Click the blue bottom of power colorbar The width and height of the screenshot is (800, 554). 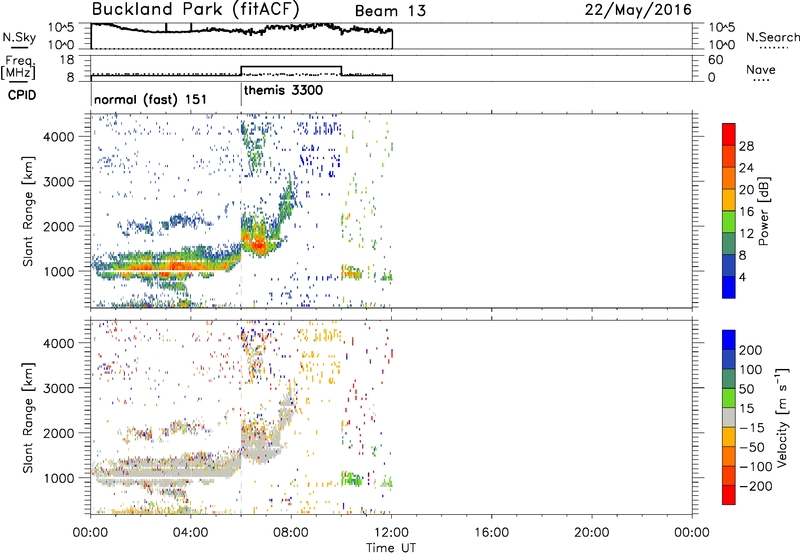pyautogui.click(x=729, y=287)
